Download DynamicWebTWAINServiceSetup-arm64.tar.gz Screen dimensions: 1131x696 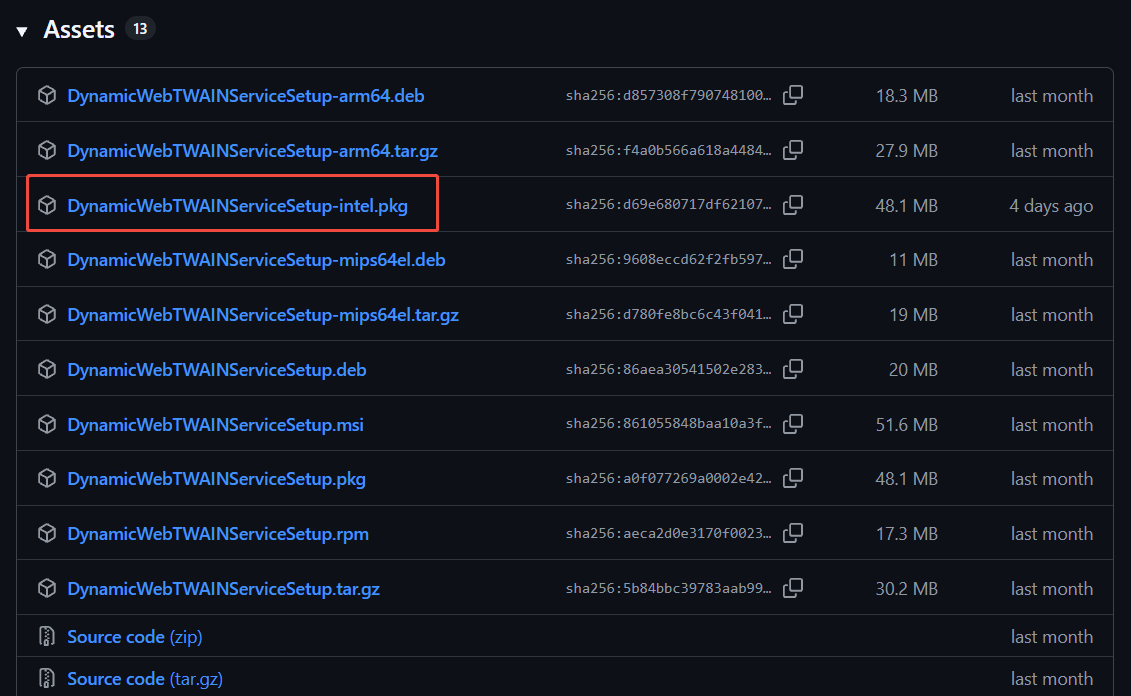tap(252, 151)
